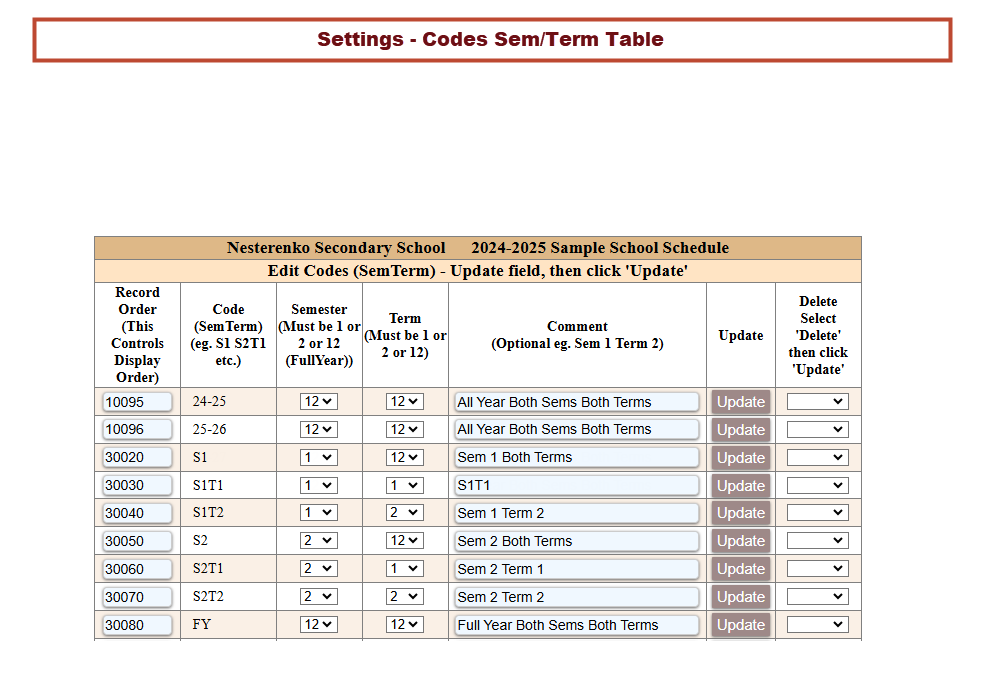The width and height of the screenshot is (1000, 700).
Task: Focus the 'Sem 2 Term 1' comment field
Action: pos(576,569)
